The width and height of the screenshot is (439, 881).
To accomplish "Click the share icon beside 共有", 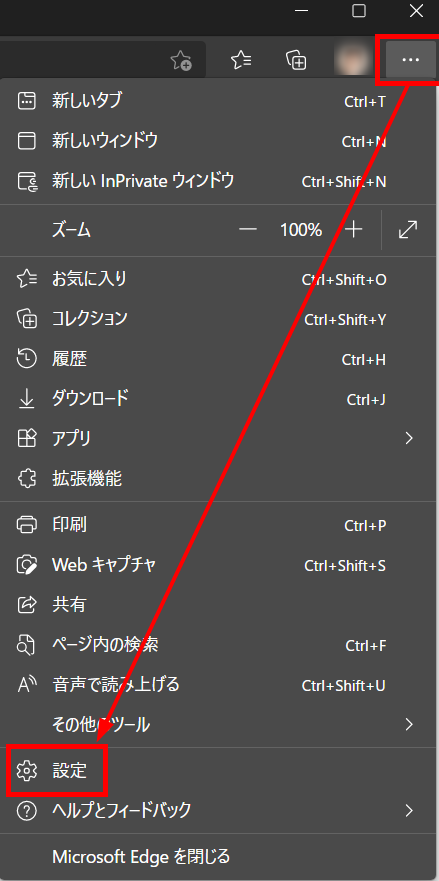I will [26, 605].
